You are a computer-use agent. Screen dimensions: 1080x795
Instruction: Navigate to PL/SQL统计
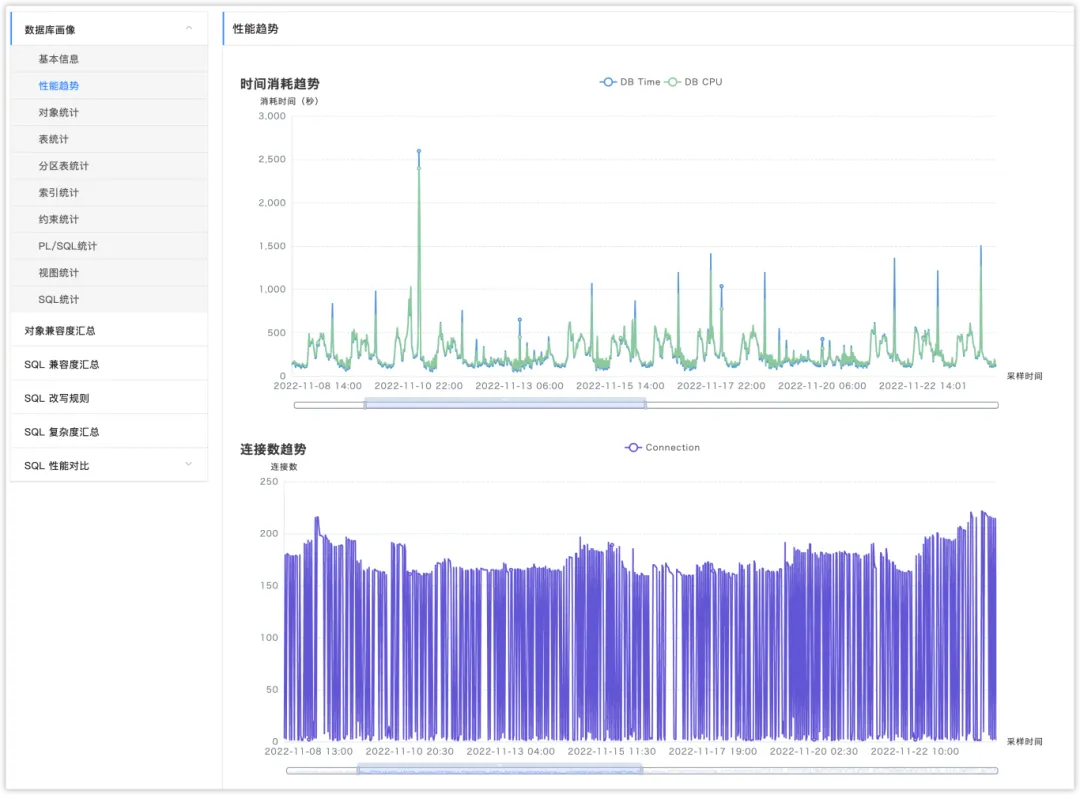point(68,246)
